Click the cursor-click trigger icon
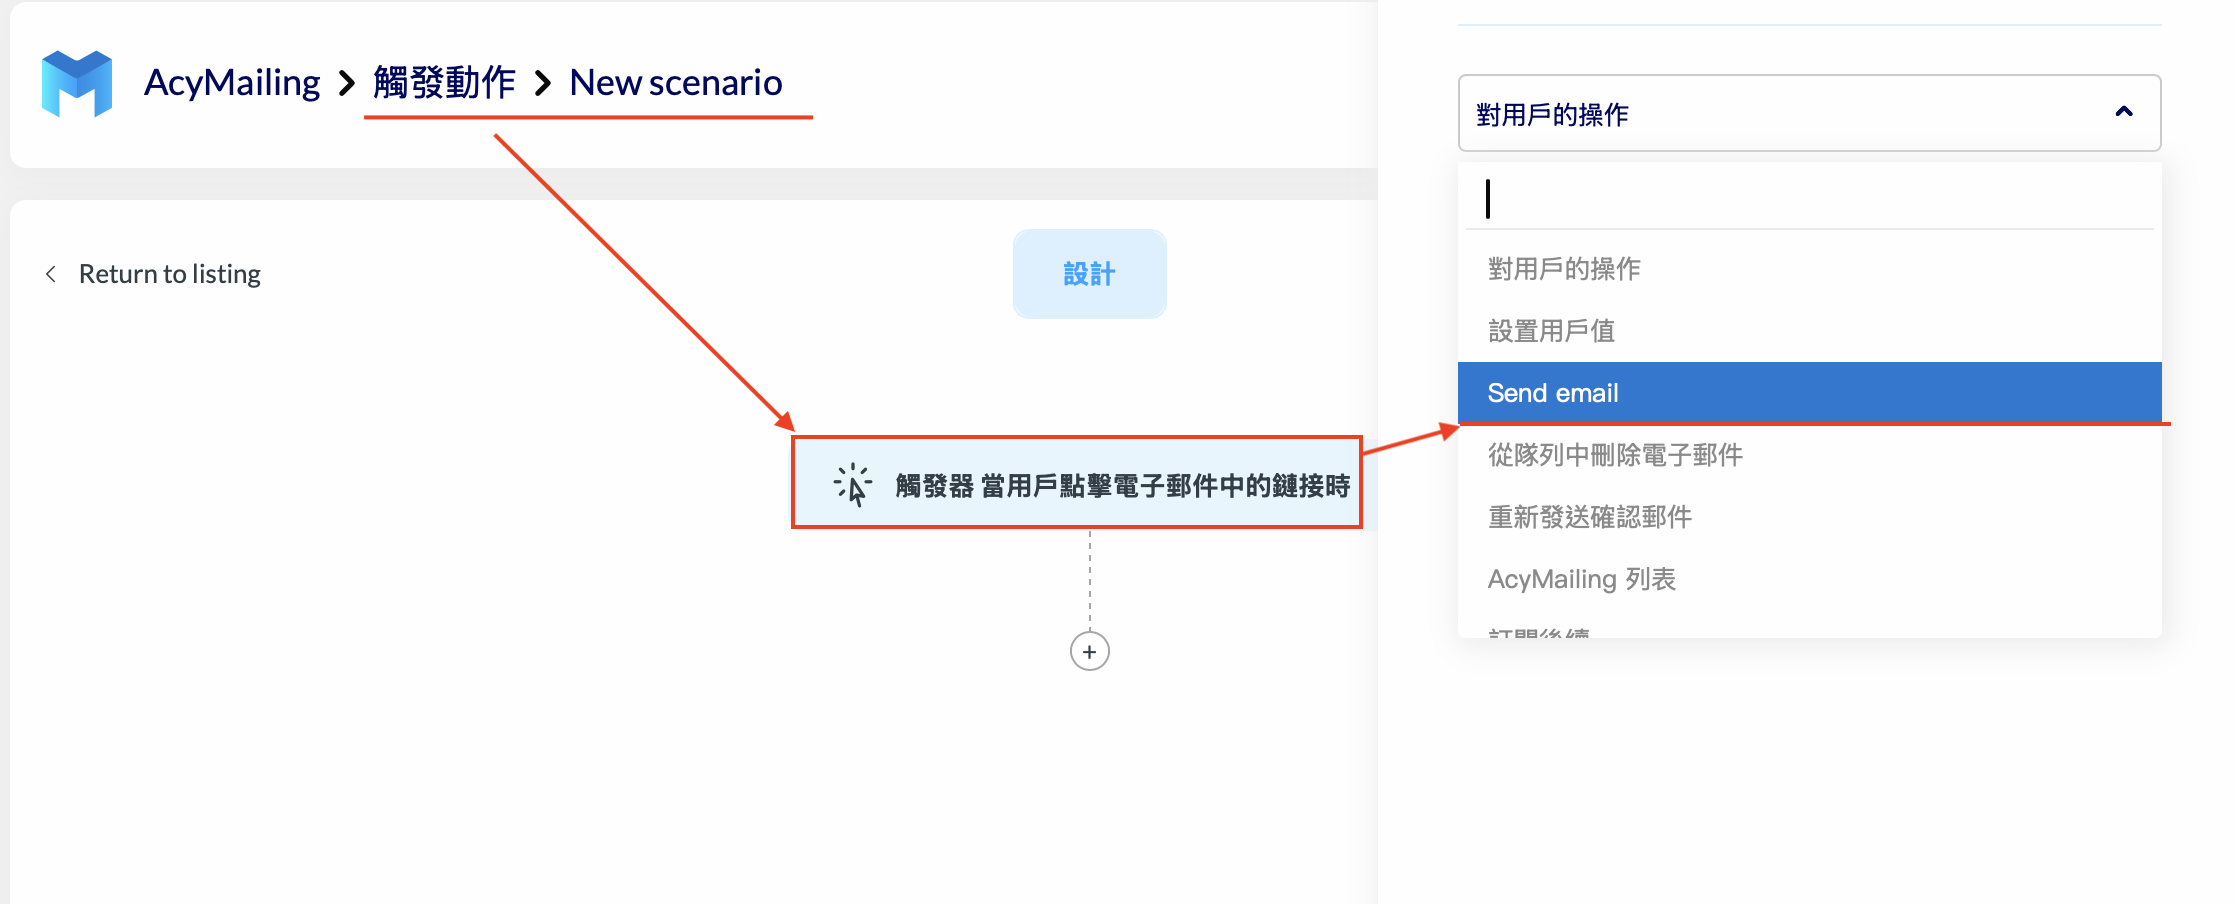This screenshot has height=904, width=2236. coord(851,484)
